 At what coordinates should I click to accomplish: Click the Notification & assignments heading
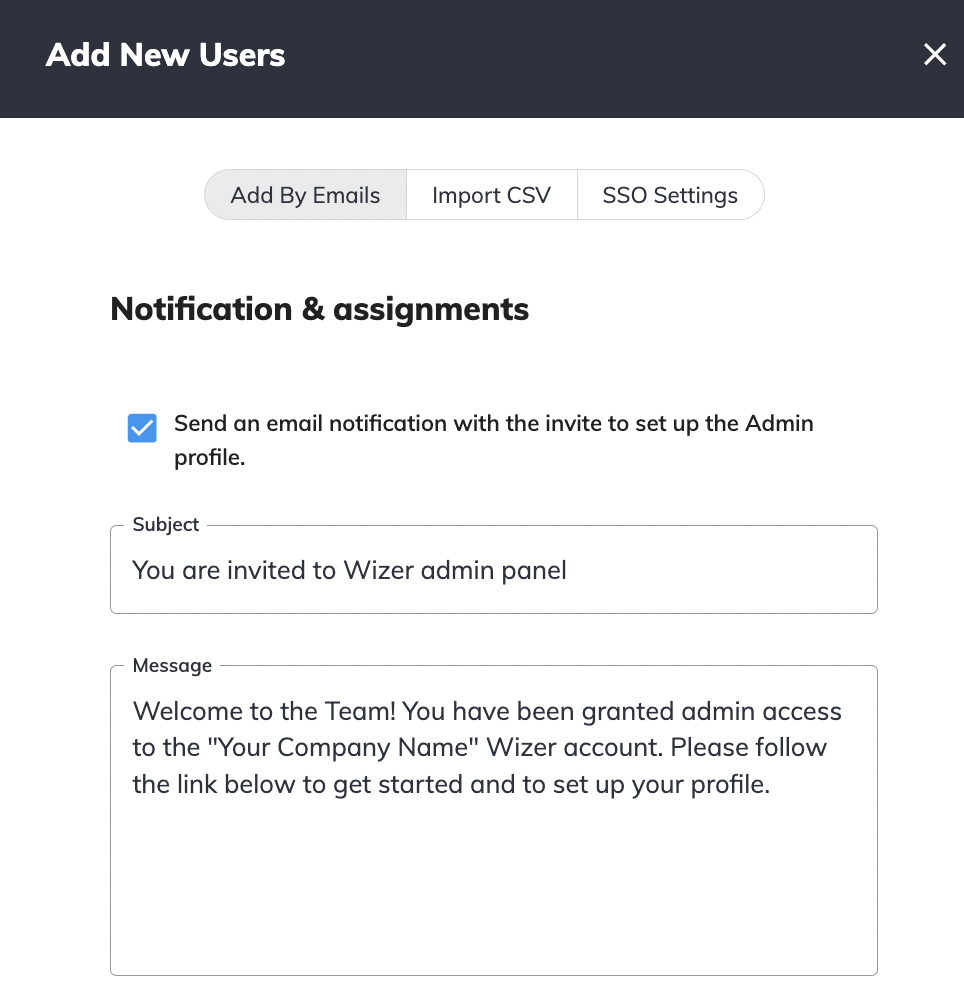click(x=320, y=309)
